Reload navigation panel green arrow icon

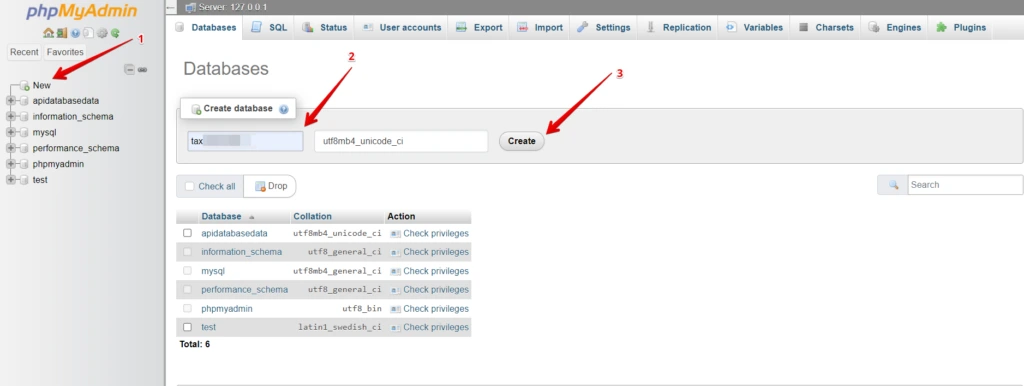(115, 33)
